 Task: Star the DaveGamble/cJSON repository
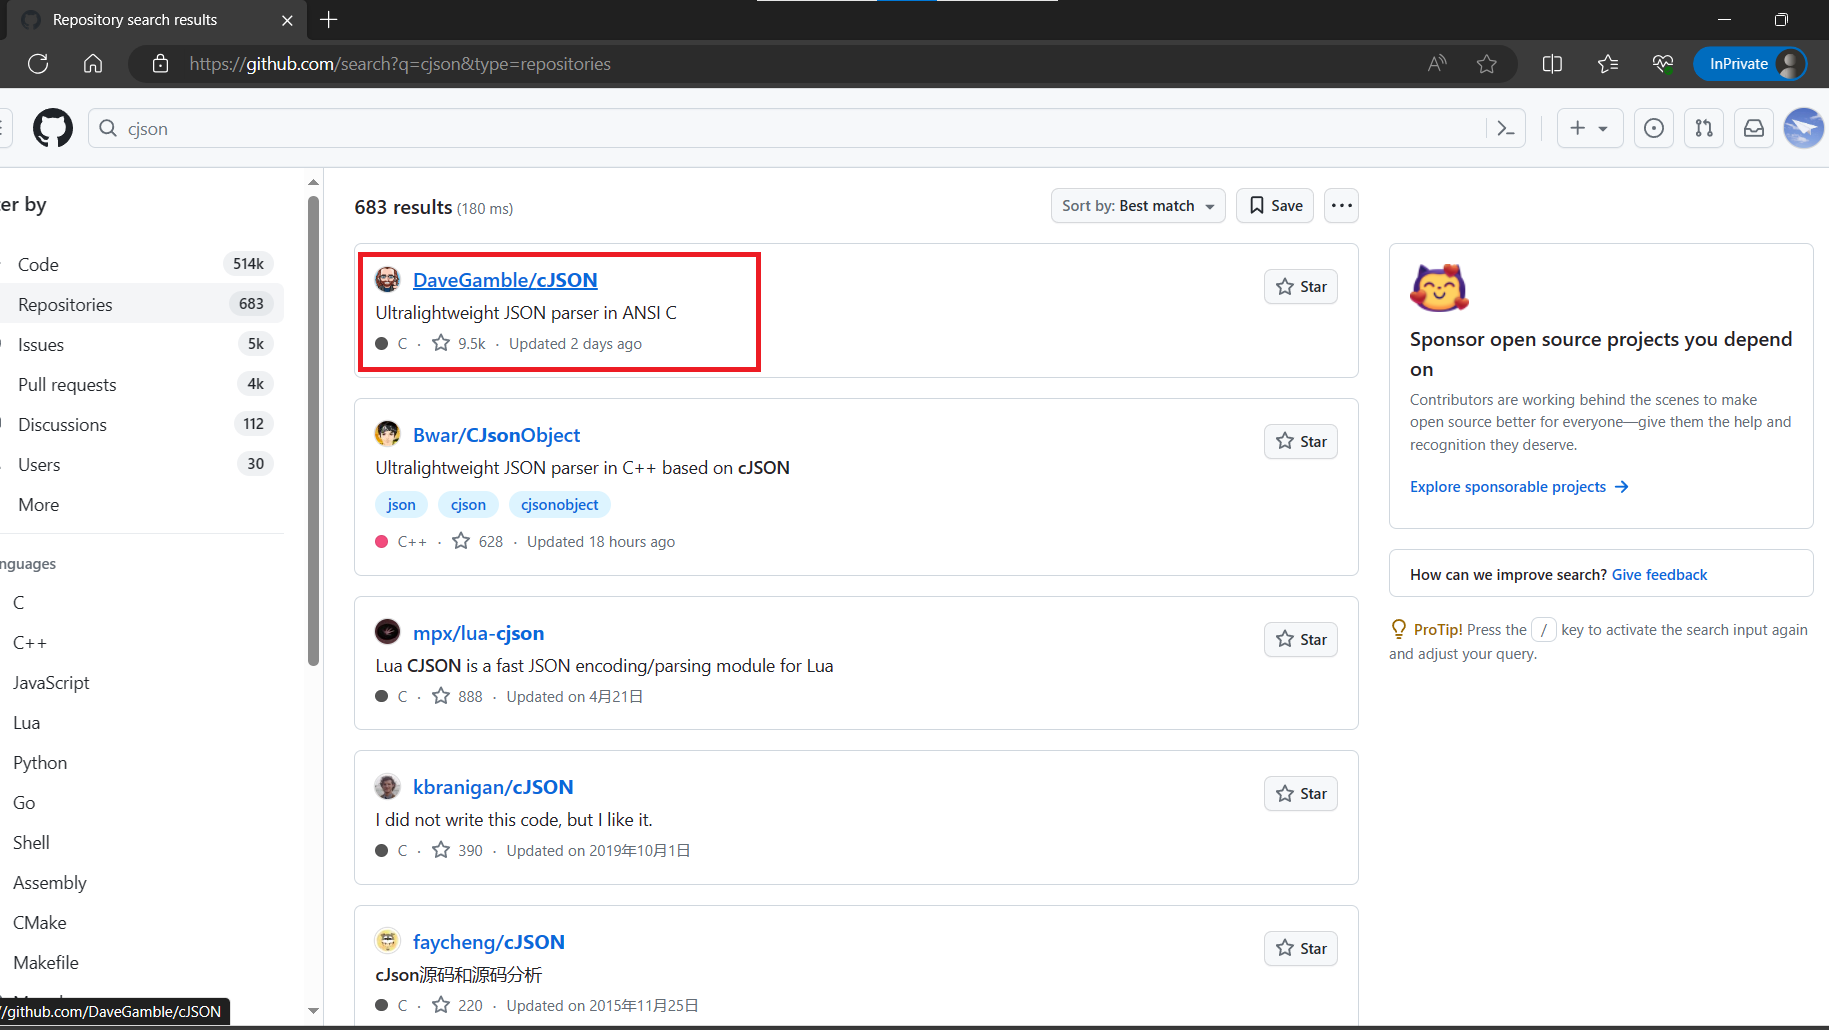[1300, 287]
